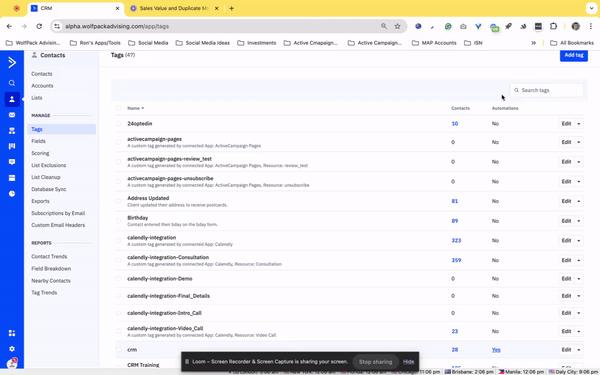Screen dimensions: 600x375
Task: Click Edit for the Birthday tag
Action: pyautogui.click(x=566, y=221)
